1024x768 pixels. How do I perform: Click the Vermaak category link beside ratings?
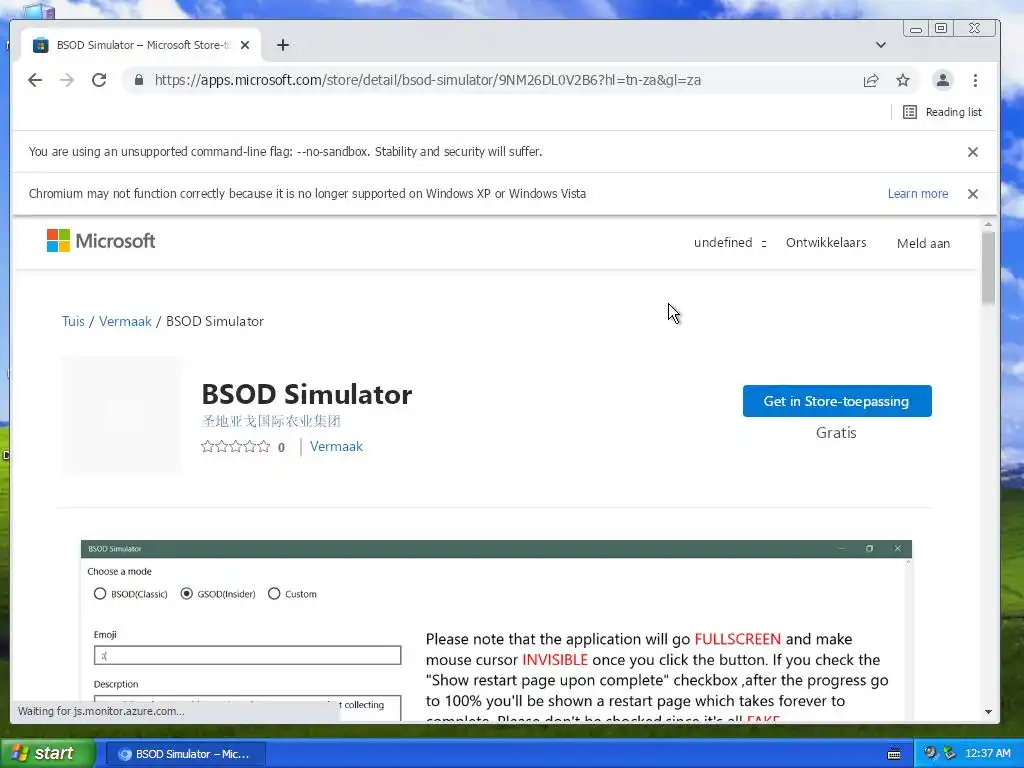tap(336, 447)
